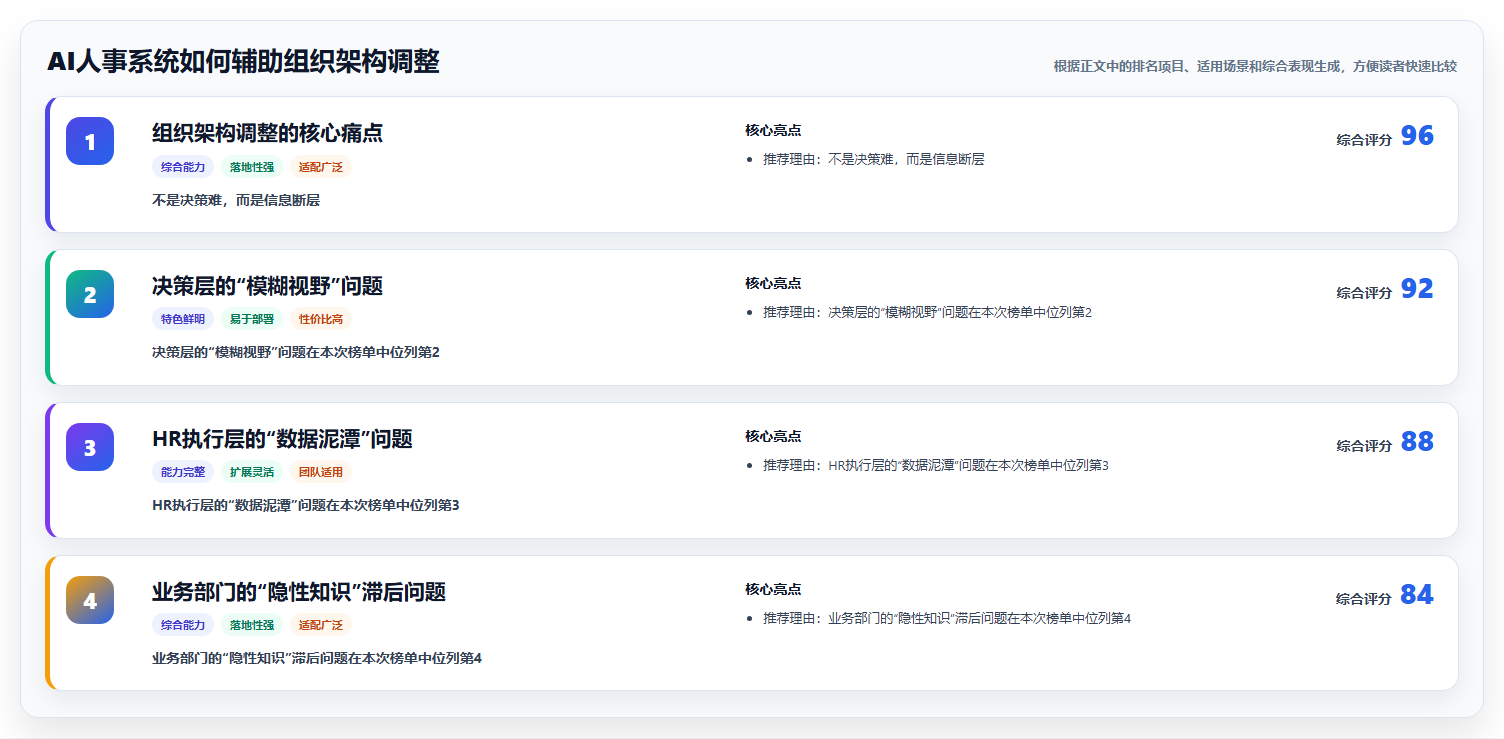The width and height of the screenshot is (1504, 739).
Task: Click the 推荐理由 bullet about 模糊视野
Action: 928,313
